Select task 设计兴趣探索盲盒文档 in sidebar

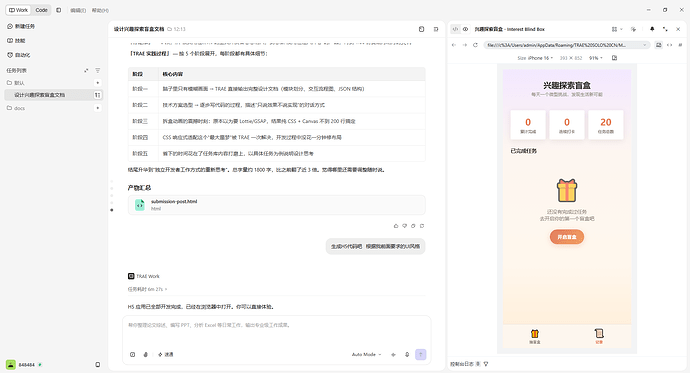click(x=53, y=95)
